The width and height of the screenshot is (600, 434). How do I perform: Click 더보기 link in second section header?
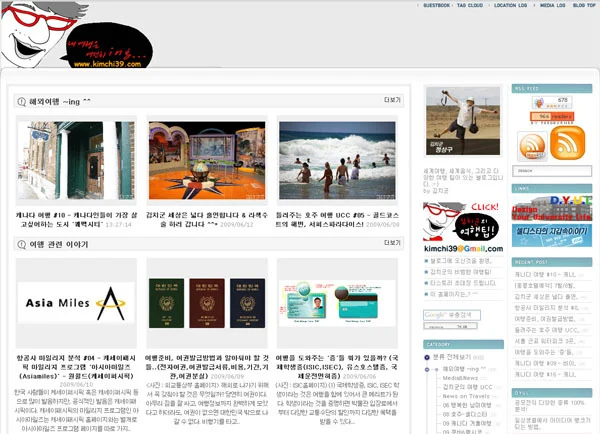pos(392,243)
